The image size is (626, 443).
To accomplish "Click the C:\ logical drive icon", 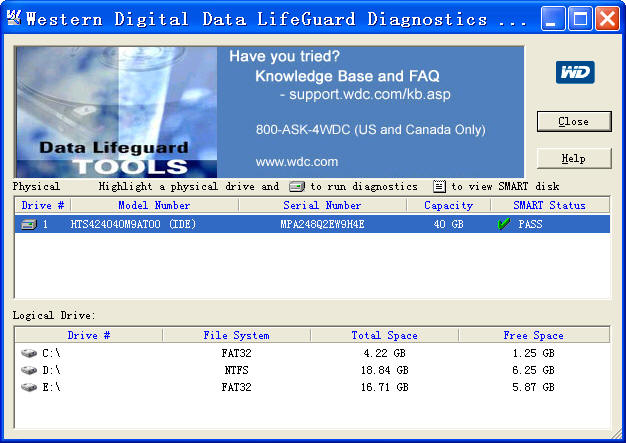I will pyautogui.click(x=28, y=353).
